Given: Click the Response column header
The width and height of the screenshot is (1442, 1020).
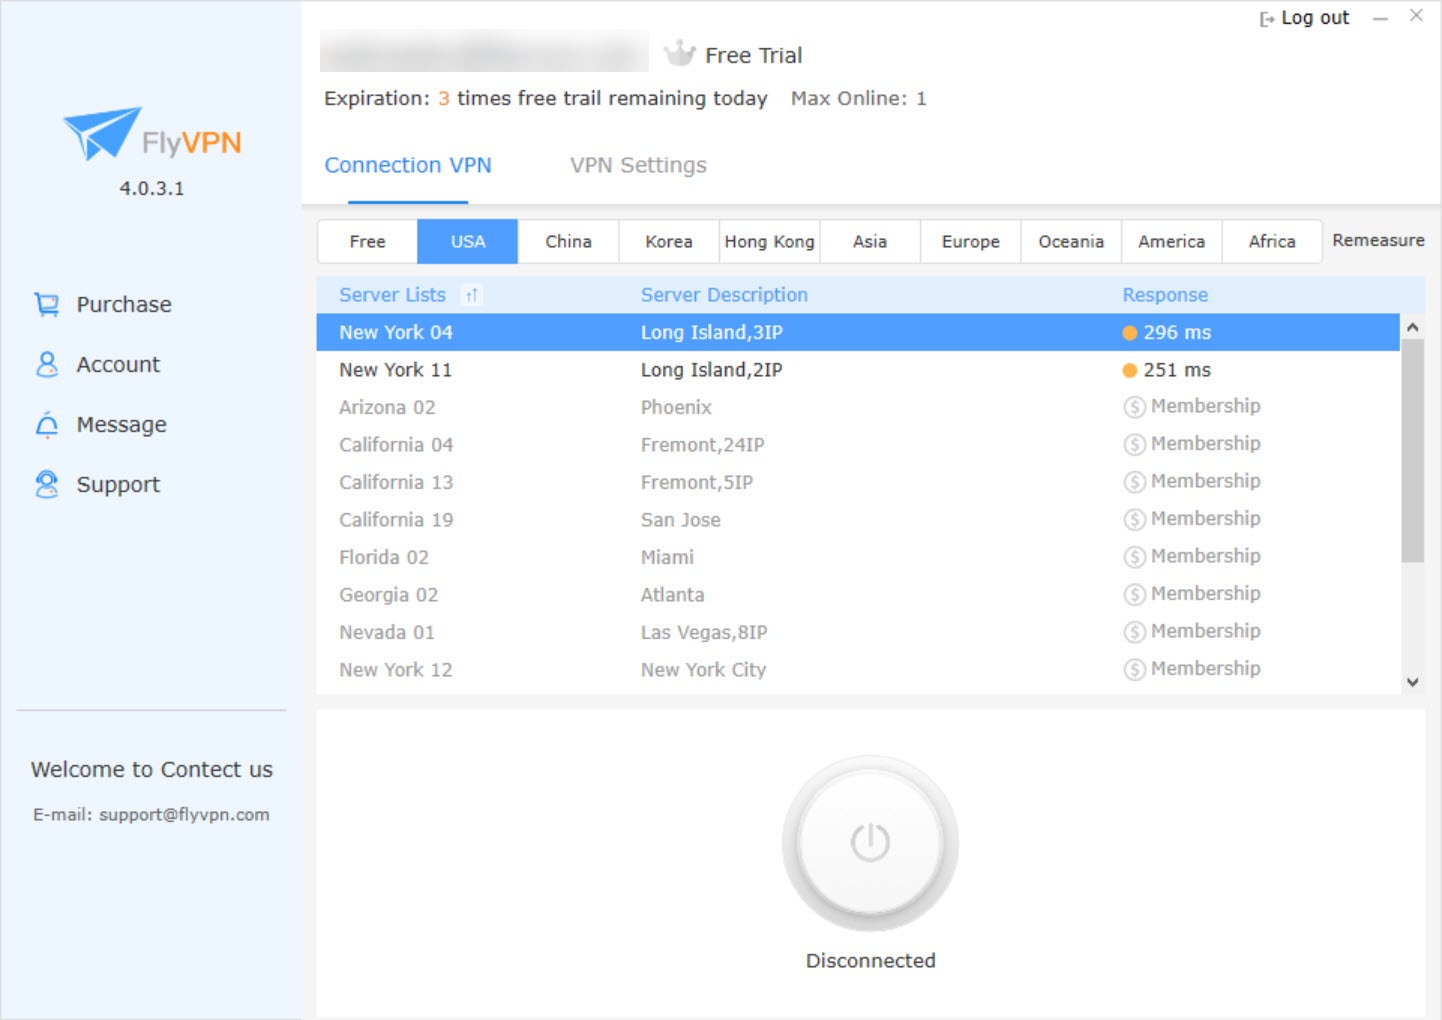Looking at the screenshot, I should (x=1164, y=295).
